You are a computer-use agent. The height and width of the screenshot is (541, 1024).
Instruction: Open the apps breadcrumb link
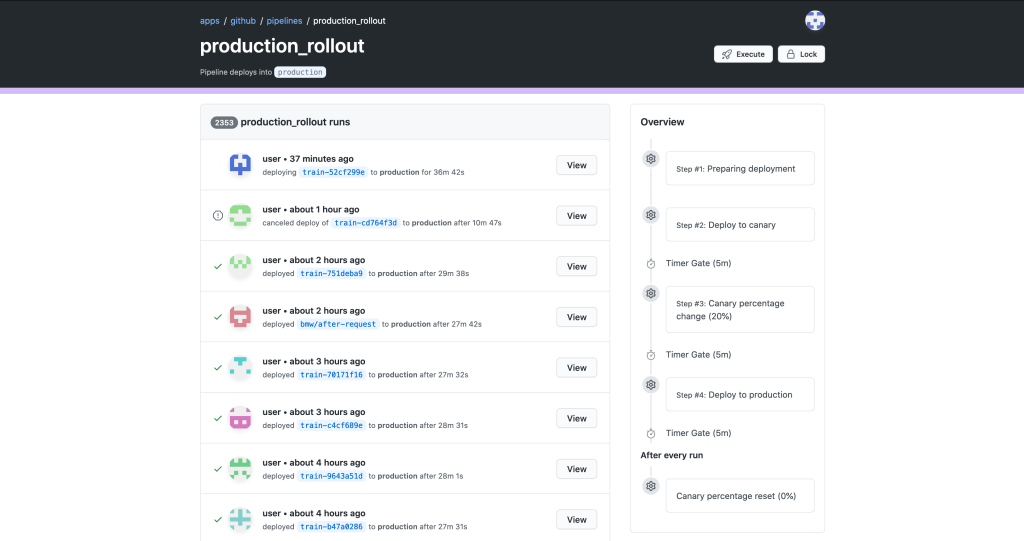coord(209,21)
